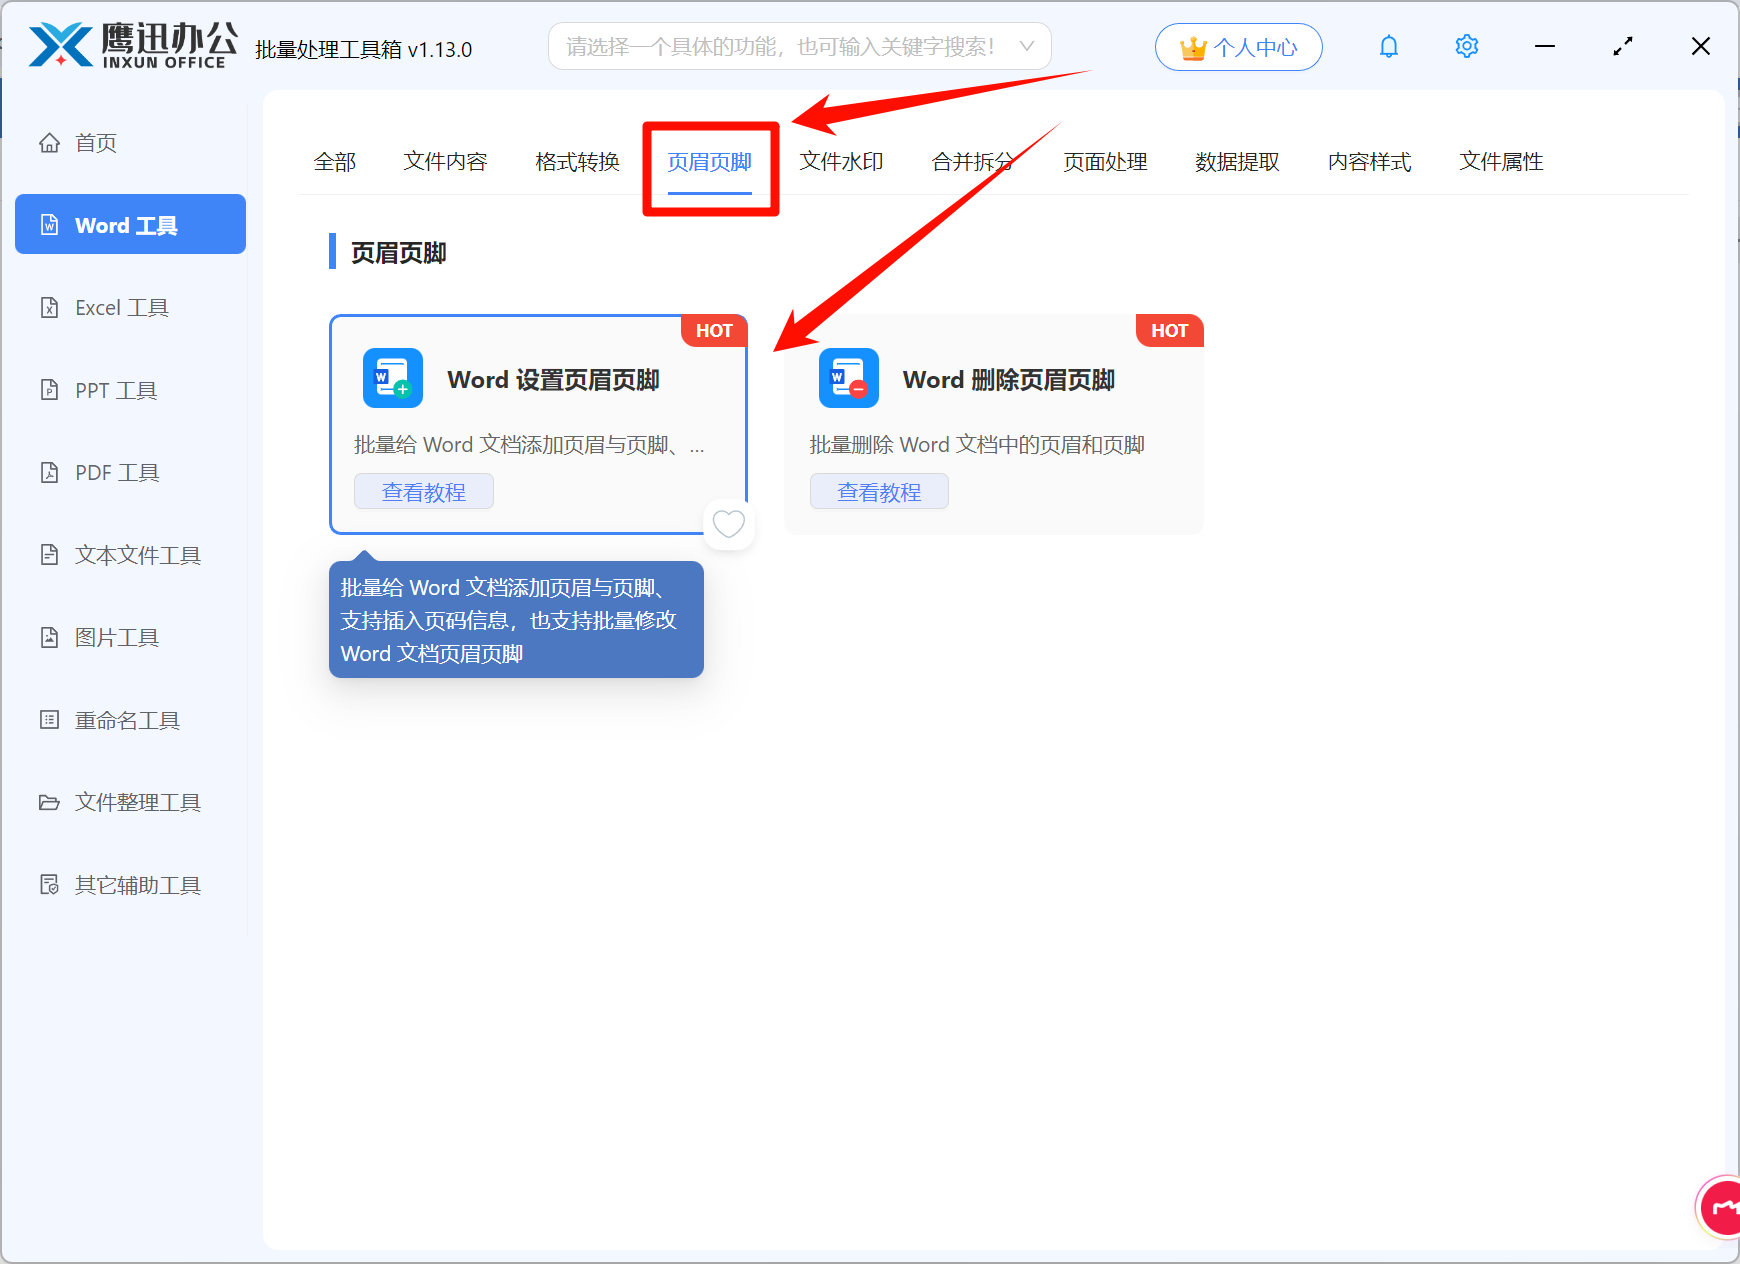The height and width of the screenshot is (1264, 1740).
Task: Switch to the 文件水印 tab
Action: (841, 162)
